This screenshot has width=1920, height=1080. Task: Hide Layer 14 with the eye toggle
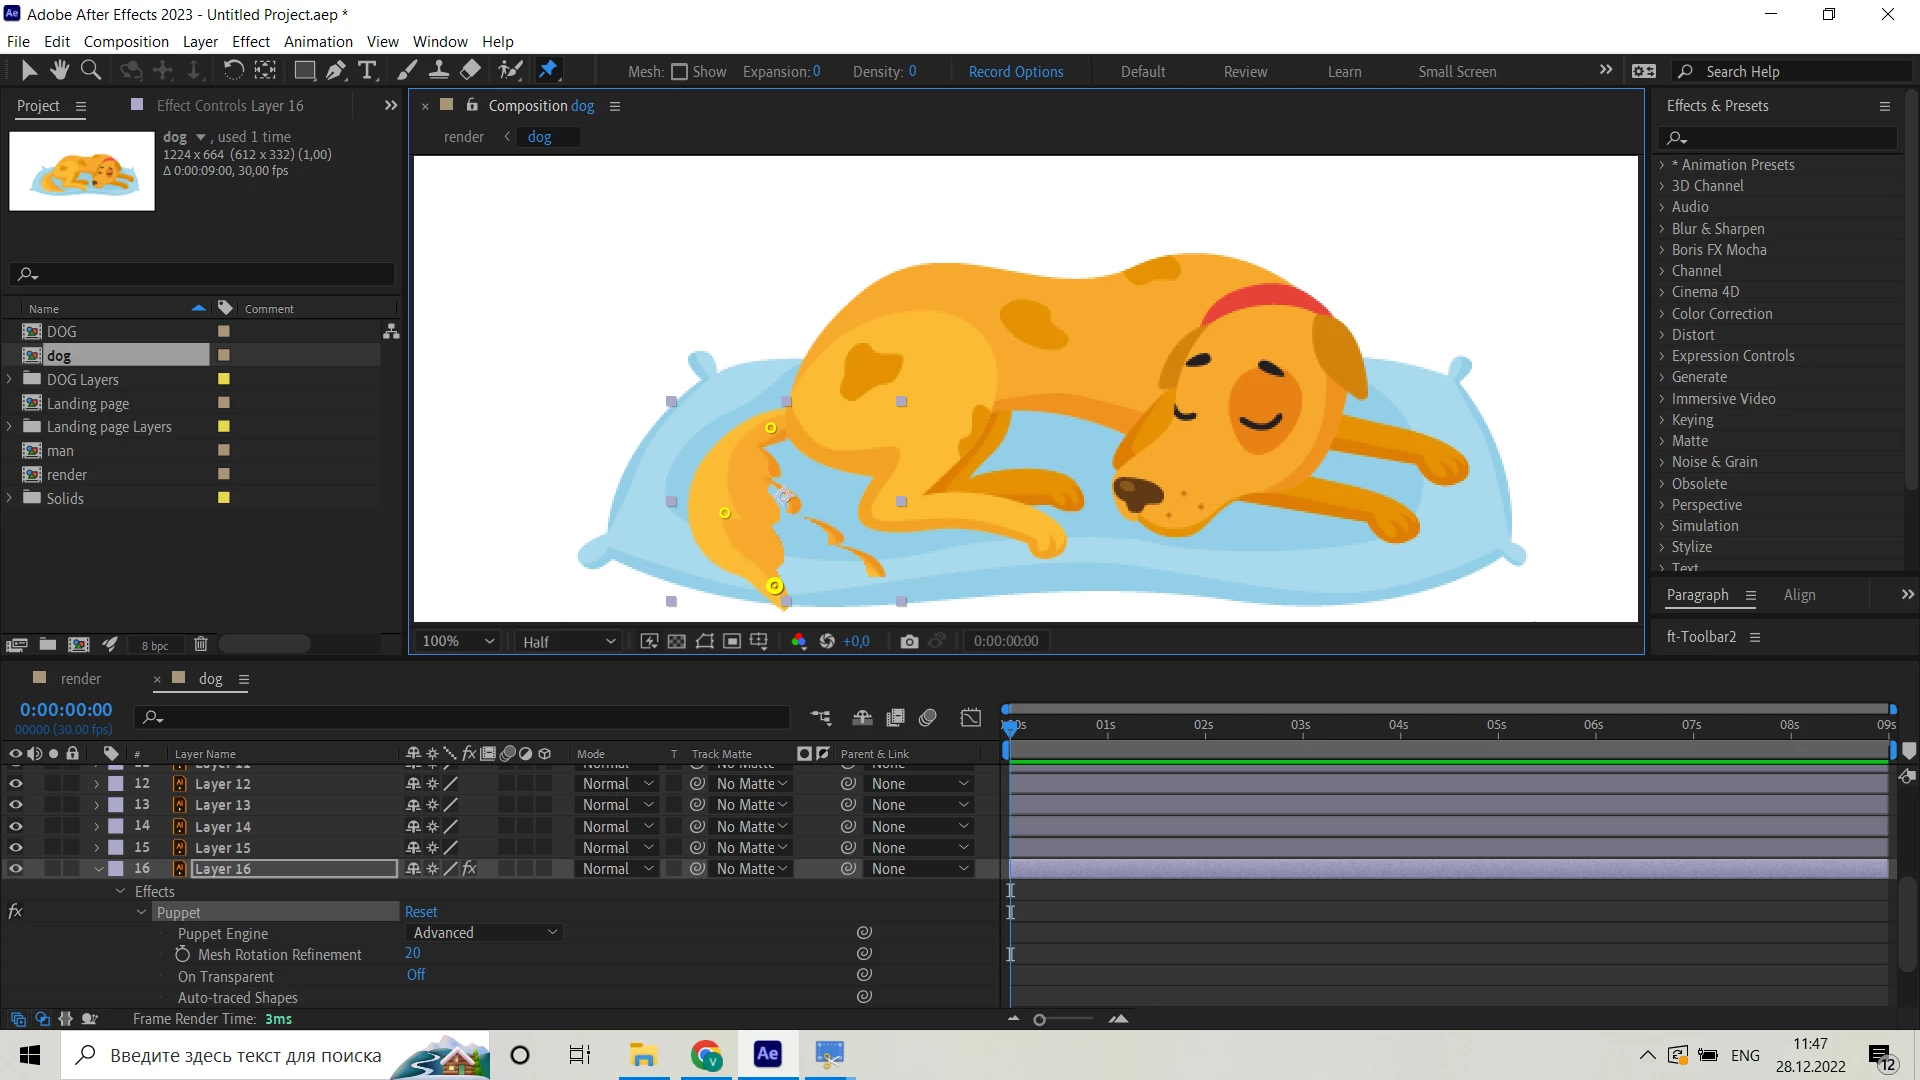pyautogui.click(x=15, y=827)
